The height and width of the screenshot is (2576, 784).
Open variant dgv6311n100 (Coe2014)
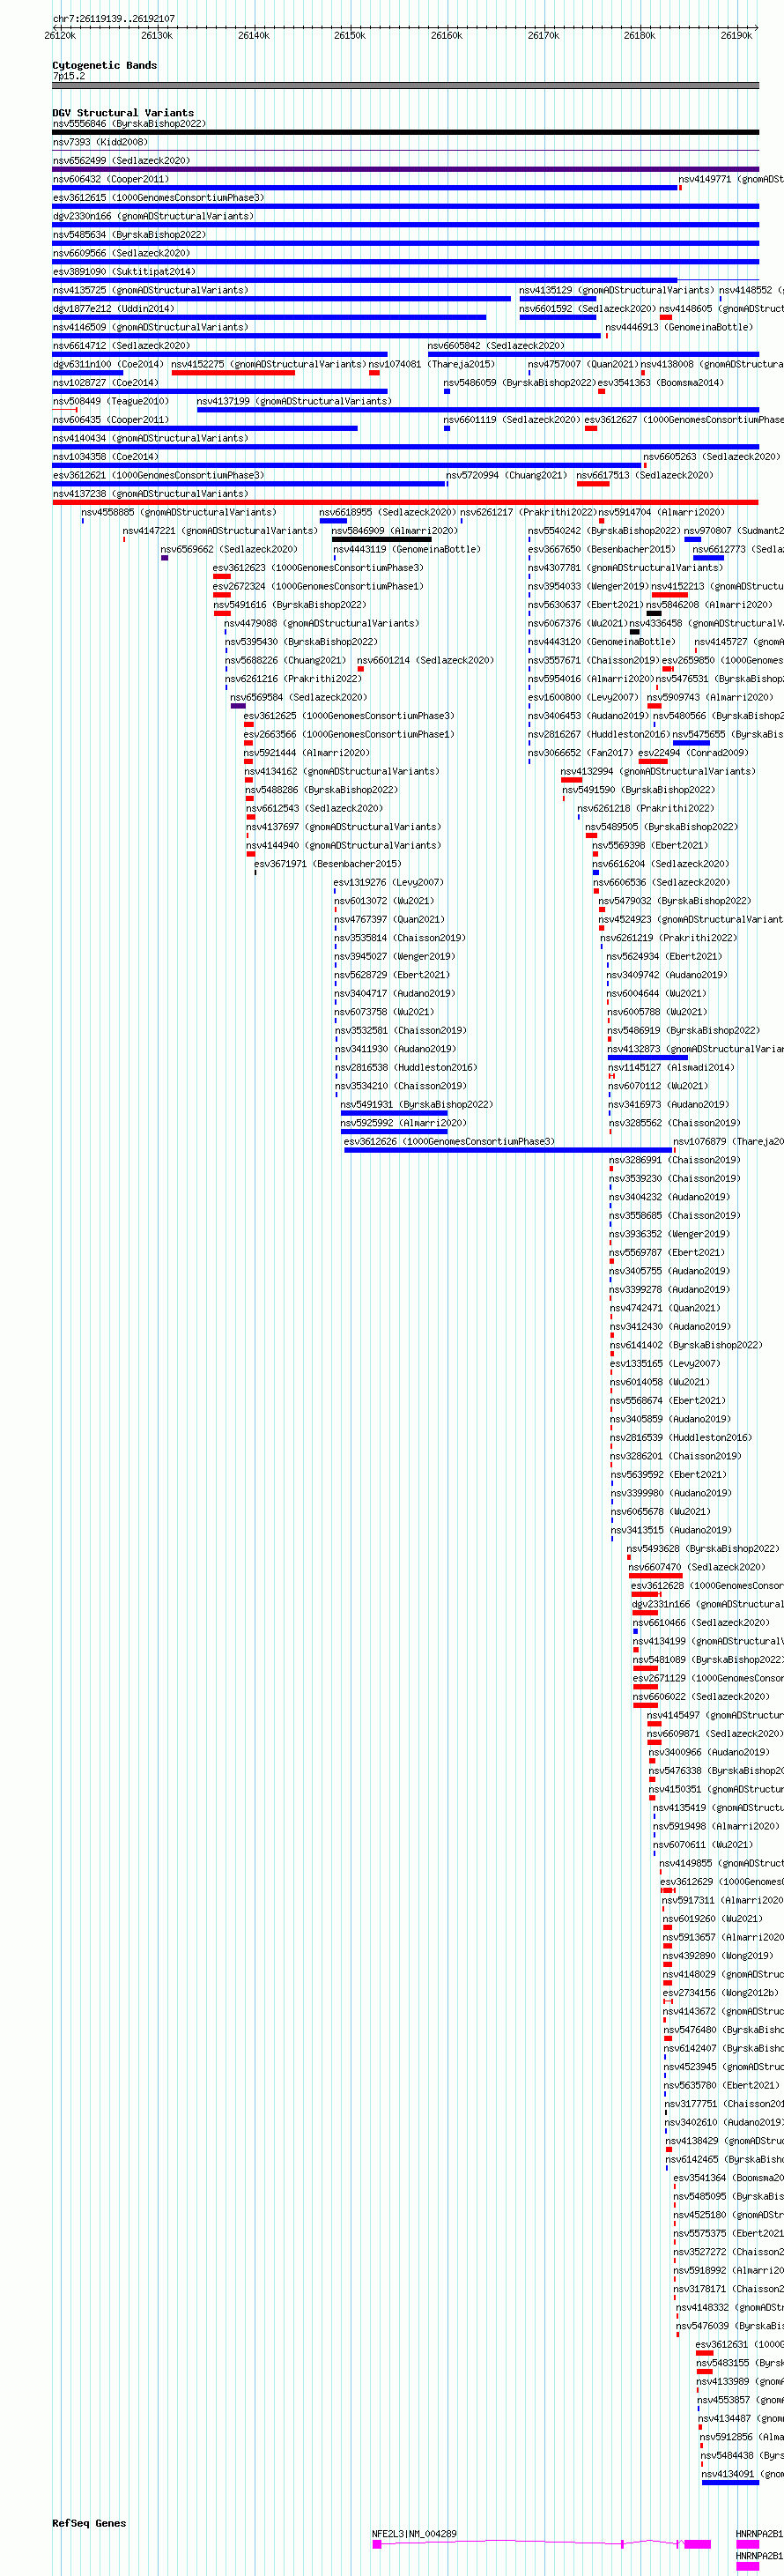coord(108,365)
